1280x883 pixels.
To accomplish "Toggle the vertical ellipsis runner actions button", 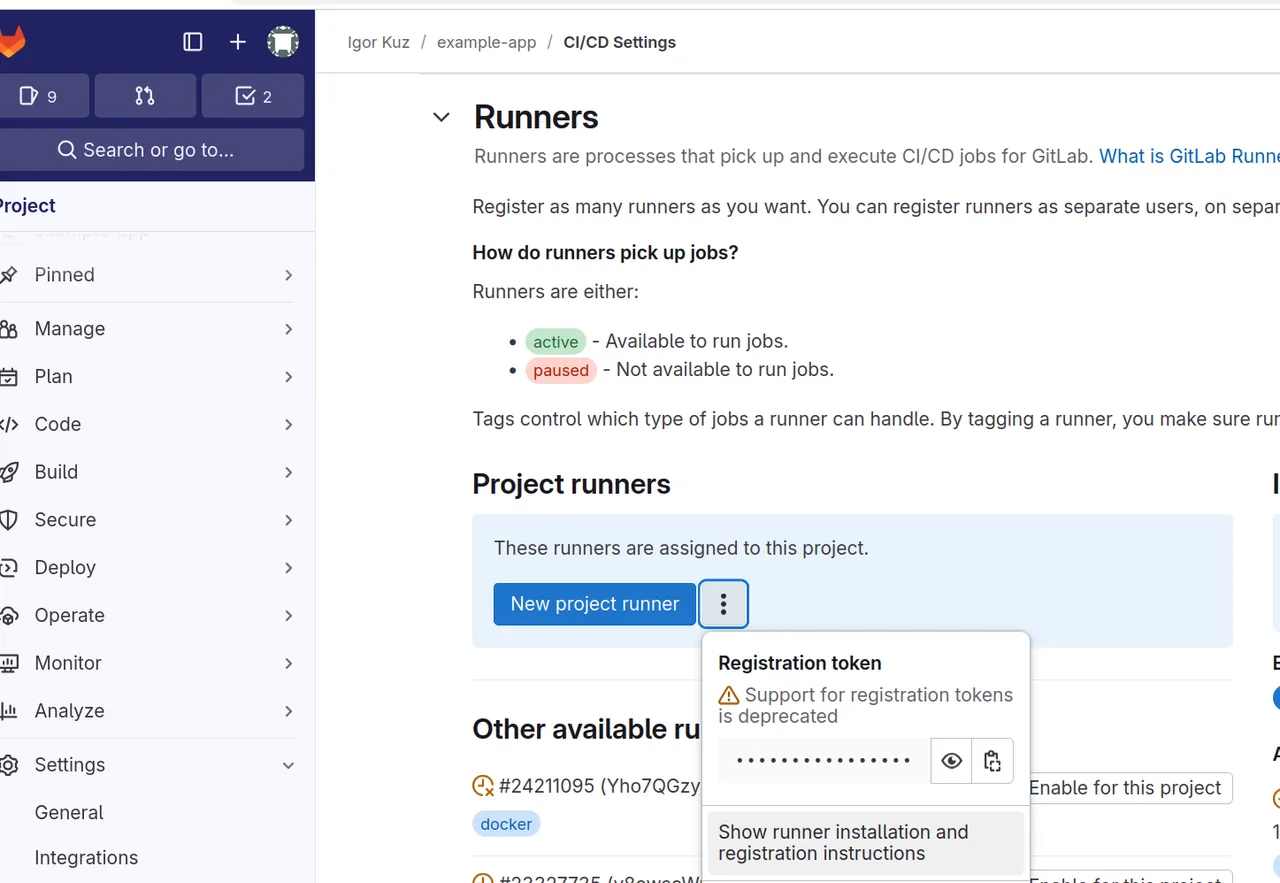I will (x=724, y=604).
